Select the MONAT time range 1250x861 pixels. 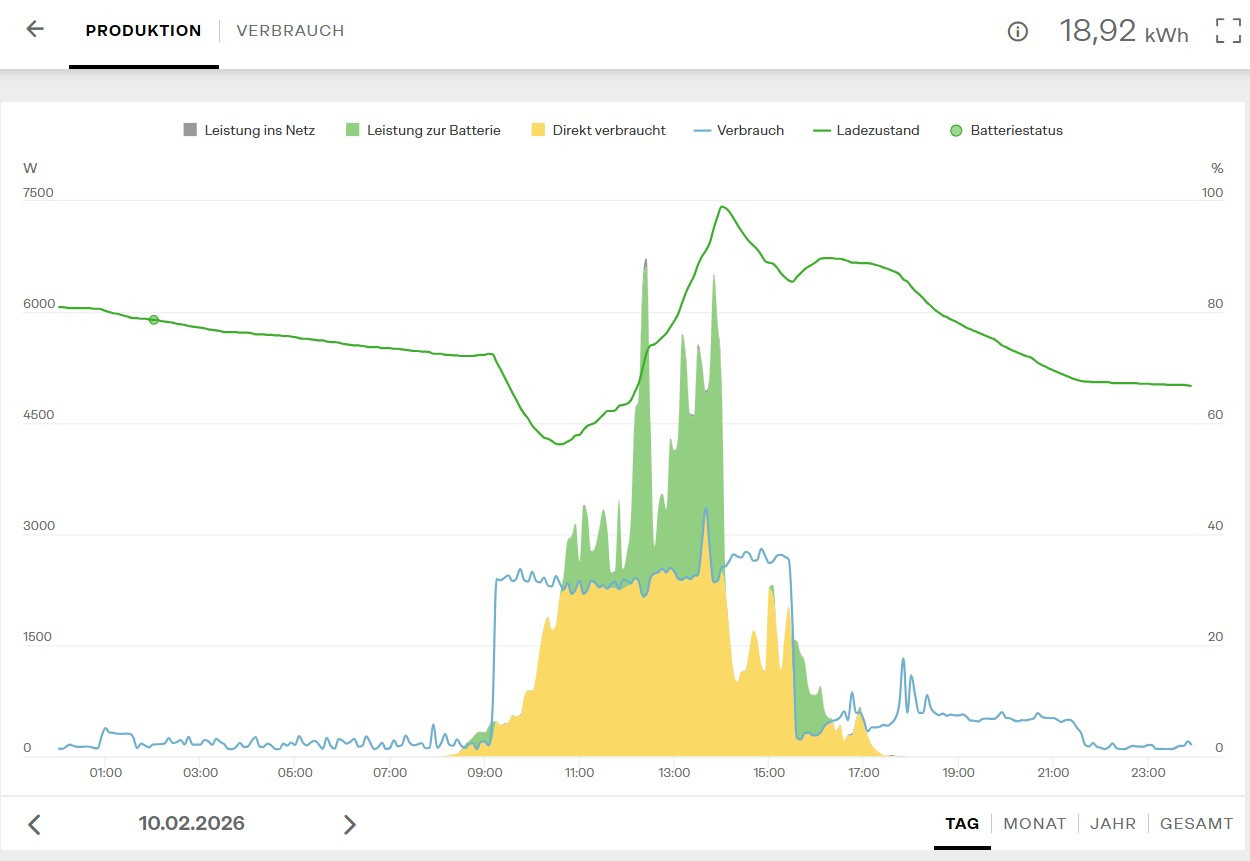tap(1035, 824)
